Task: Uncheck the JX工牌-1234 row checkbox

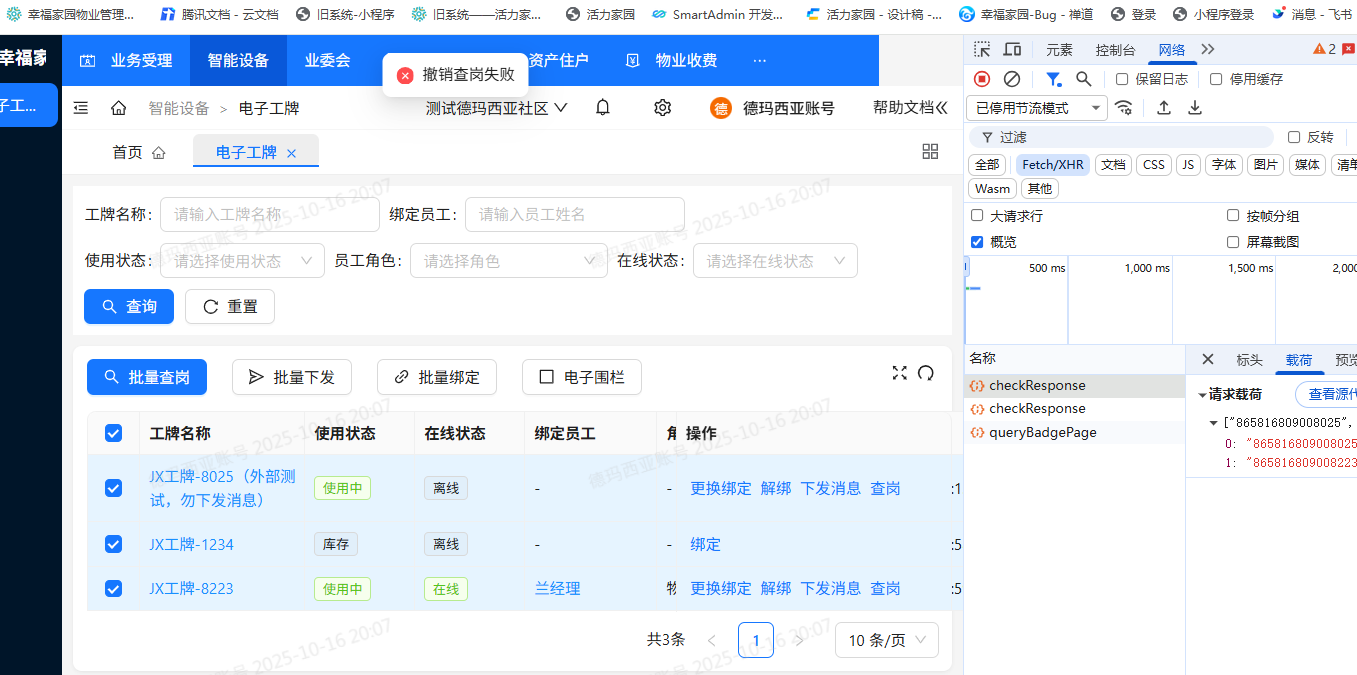Action: (x=114, y=544)
